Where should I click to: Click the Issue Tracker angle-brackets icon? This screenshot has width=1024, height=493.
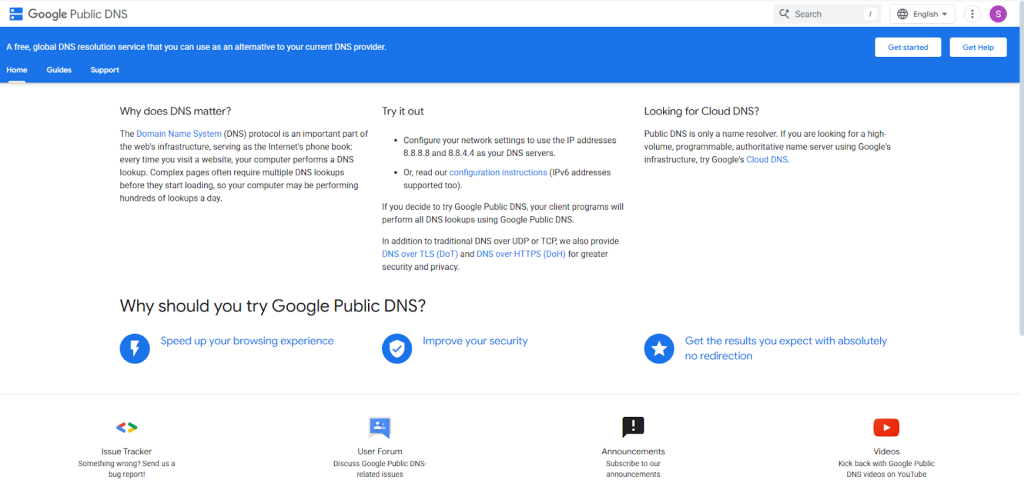[x=127, y=428]
